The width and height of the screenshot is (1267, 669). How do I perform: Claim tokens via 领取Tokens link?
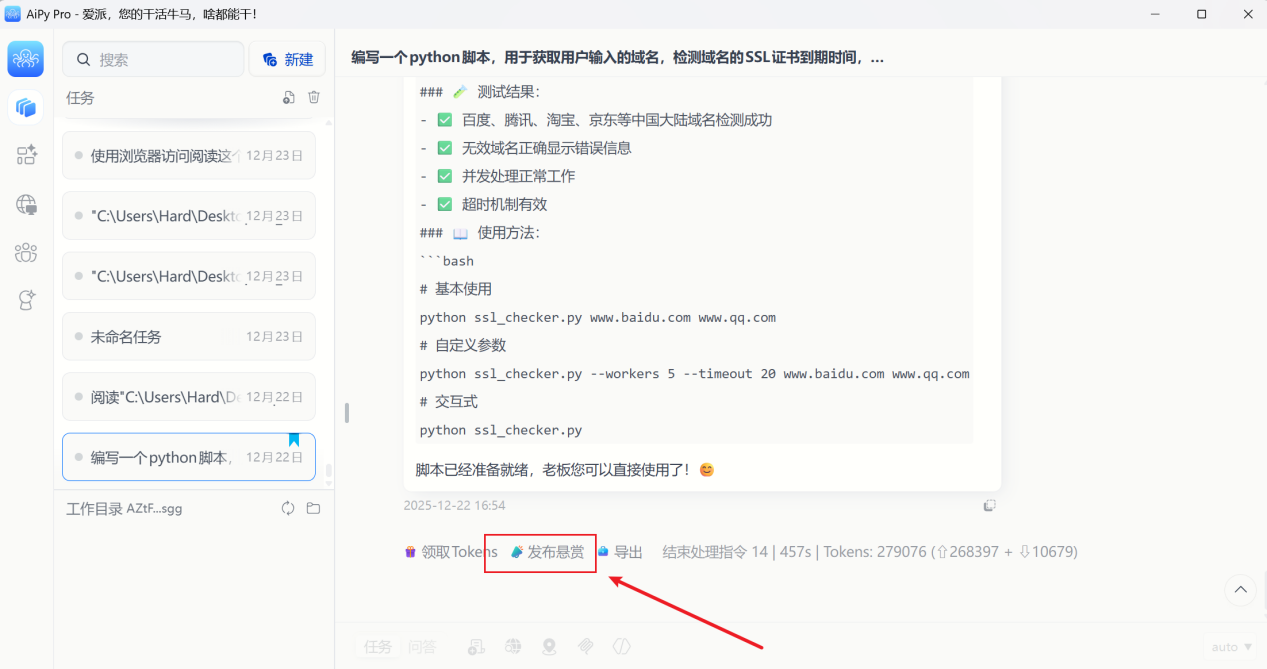pyautogui.click(x=451, y=552)
